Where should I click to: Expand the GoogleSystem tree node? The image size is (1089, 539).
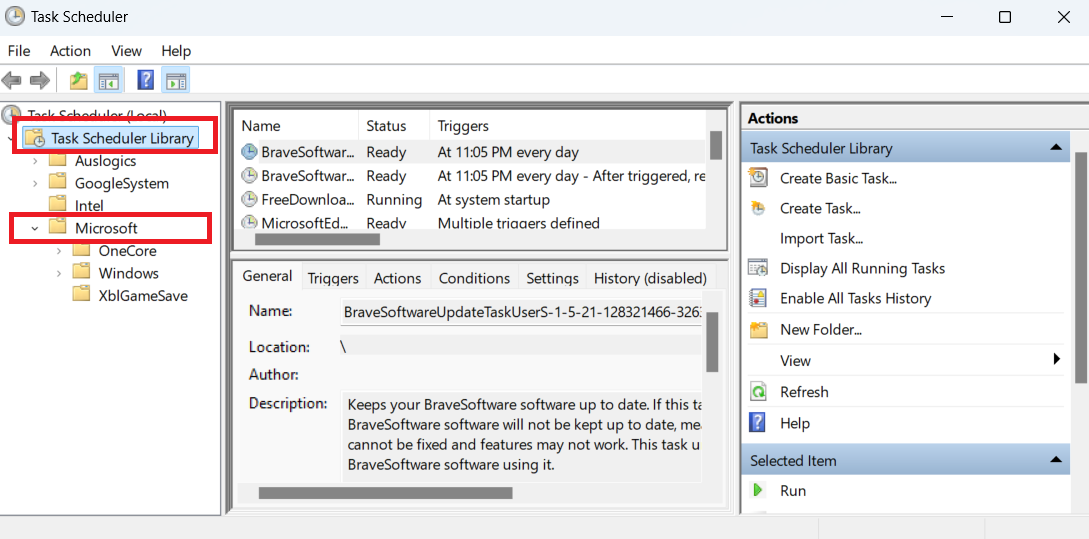[x=35, y=183]
